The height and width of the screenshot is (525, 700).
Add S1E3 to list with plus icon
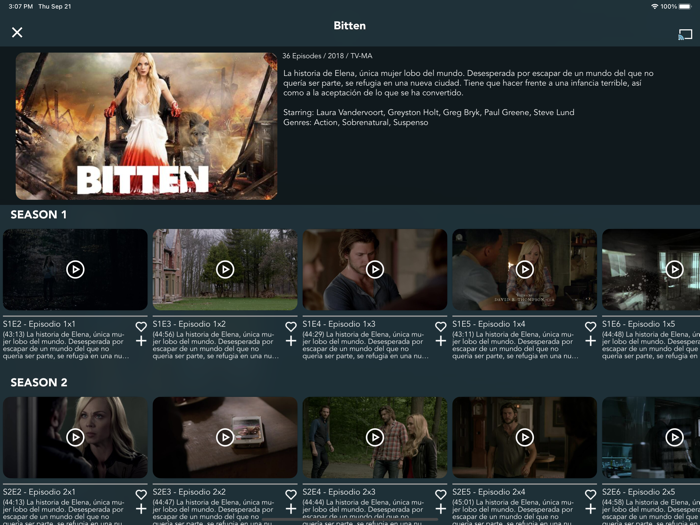click(291, 341)
